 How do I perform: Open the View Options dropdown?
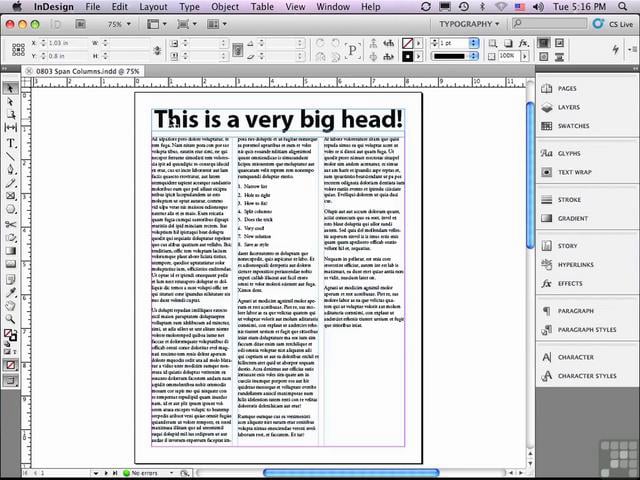coord(157,24)
